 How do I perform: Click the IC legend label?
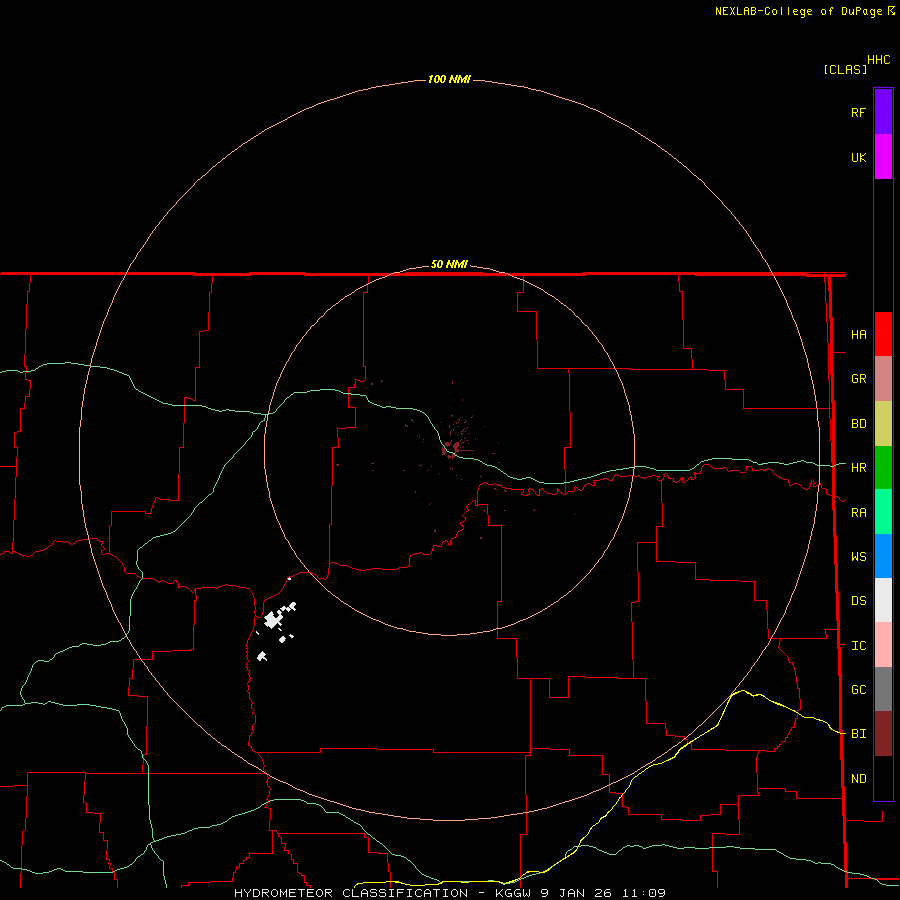858,646
